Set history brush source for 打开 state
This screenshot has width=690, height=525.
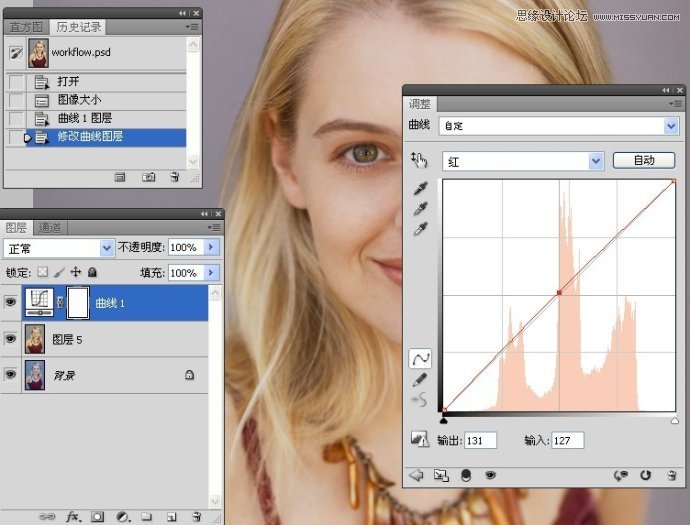click(16, 81)
